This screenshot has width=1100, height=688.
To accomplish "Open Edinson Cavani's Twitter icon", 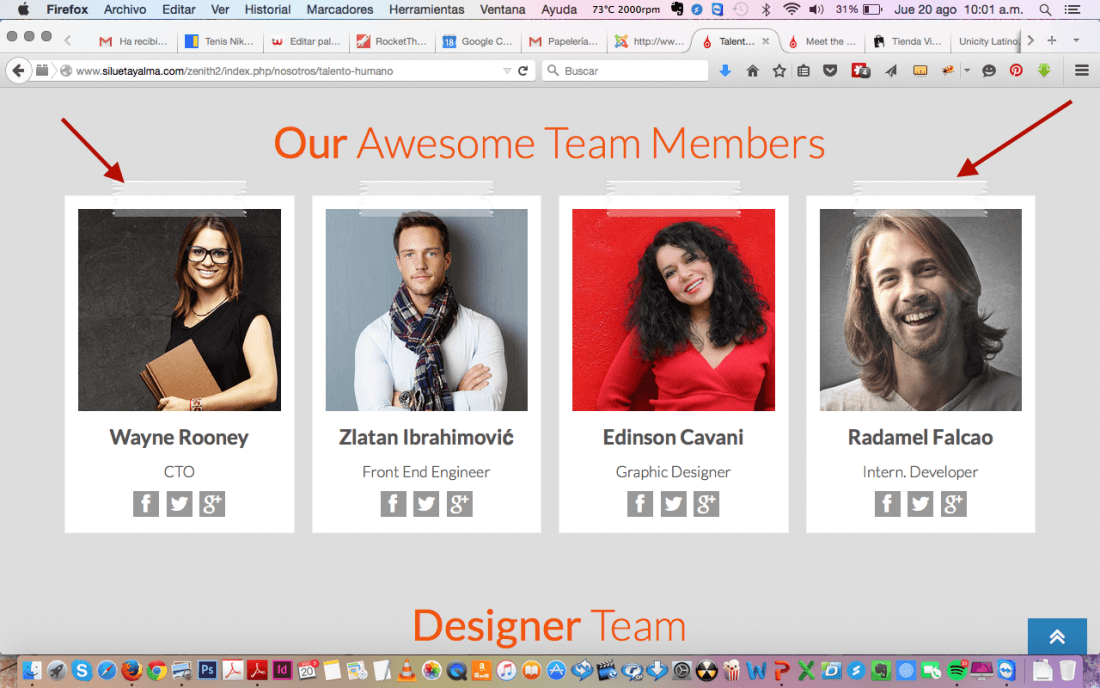I will point(673,504).
